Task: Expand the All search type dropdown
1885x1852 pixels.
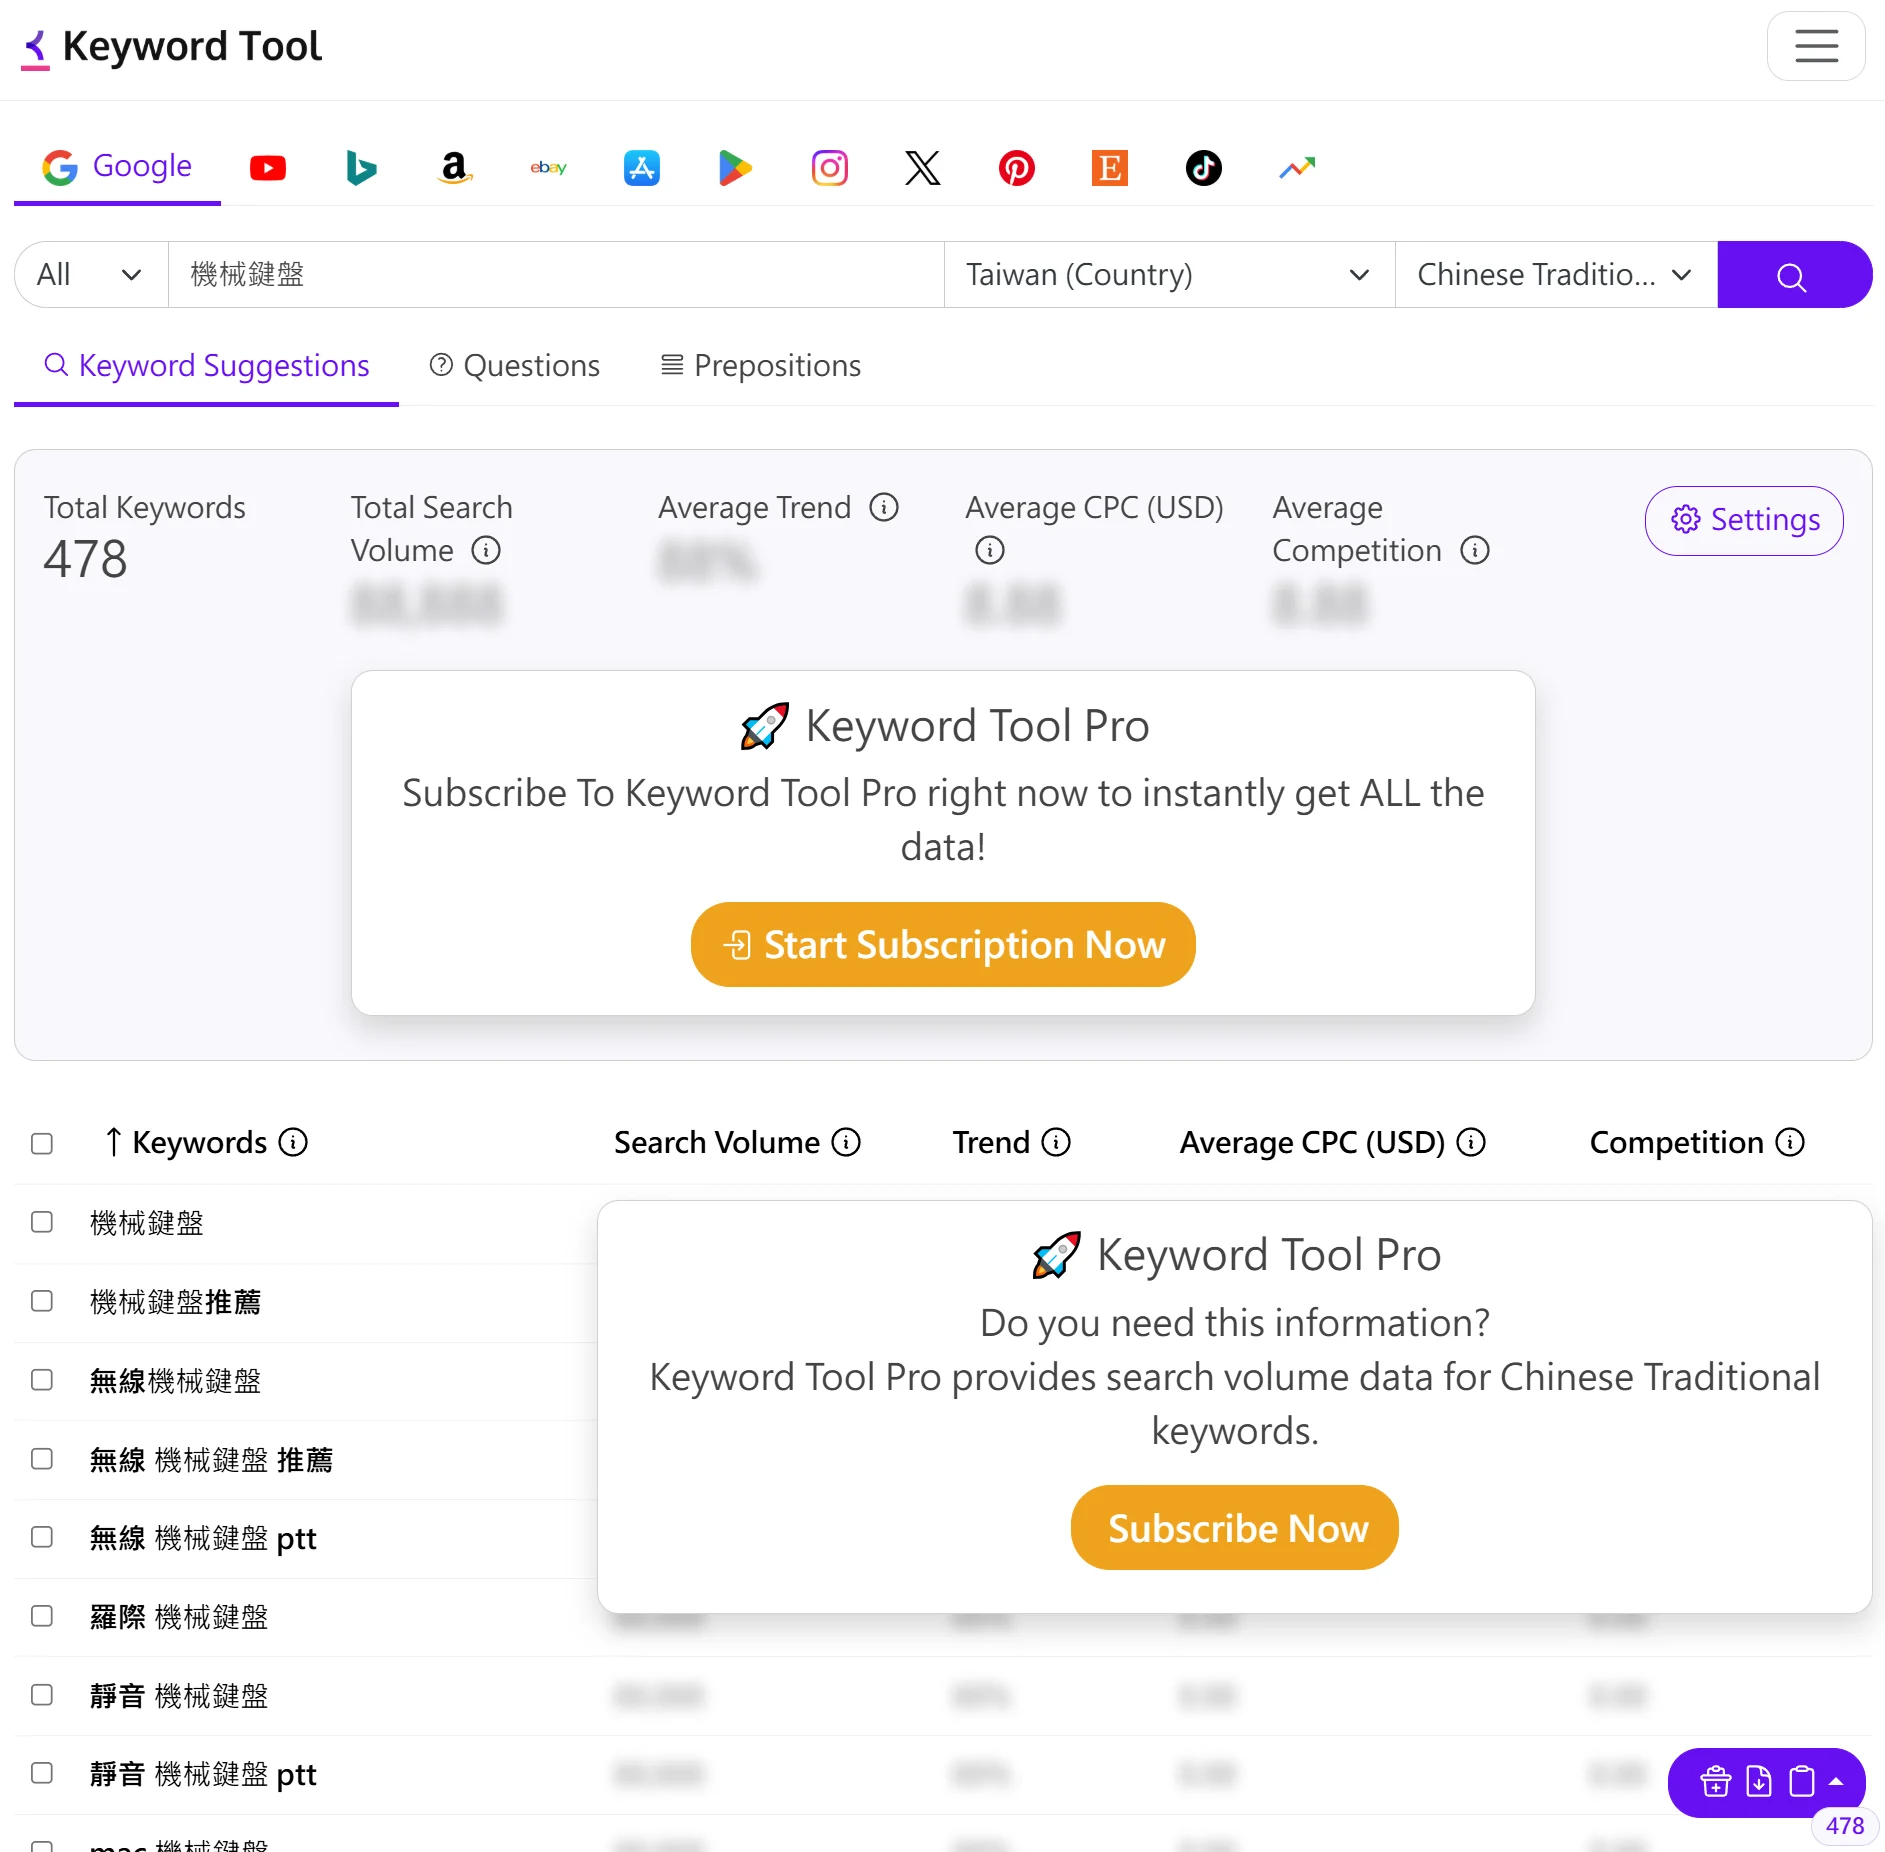Action: (90, 274)
